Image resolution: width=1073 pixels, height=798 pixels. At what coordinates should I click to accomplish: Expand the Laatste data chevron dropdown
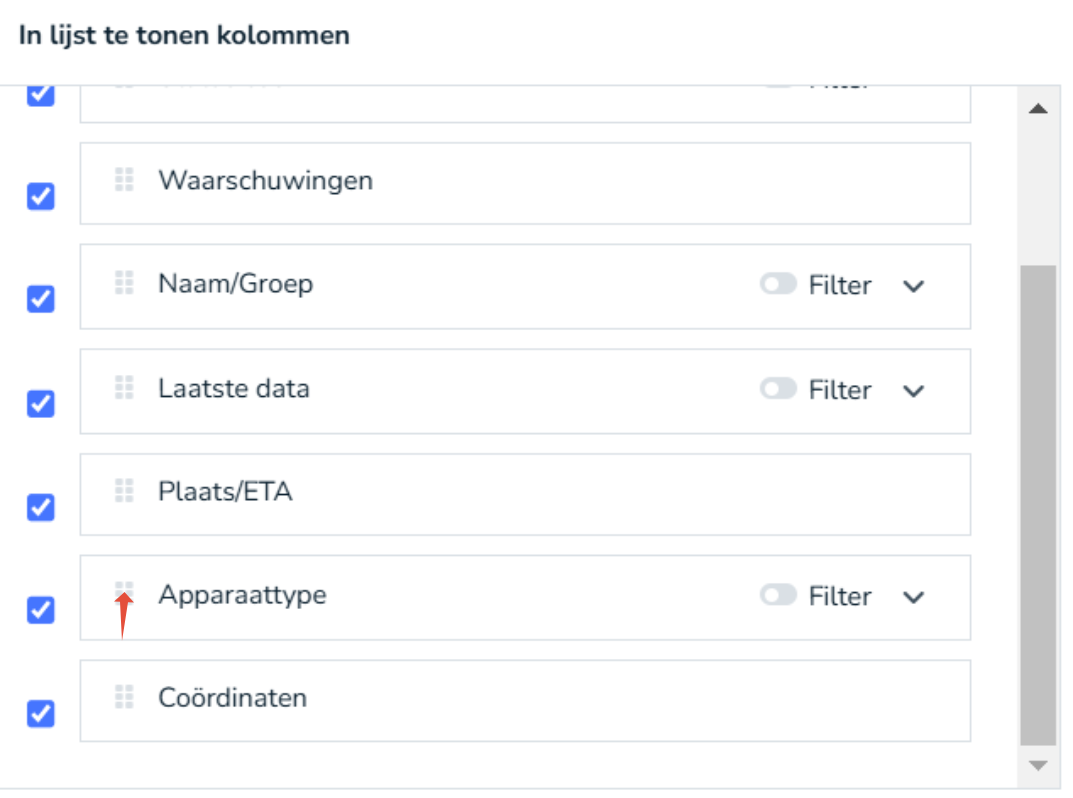(x=913, y=390)
